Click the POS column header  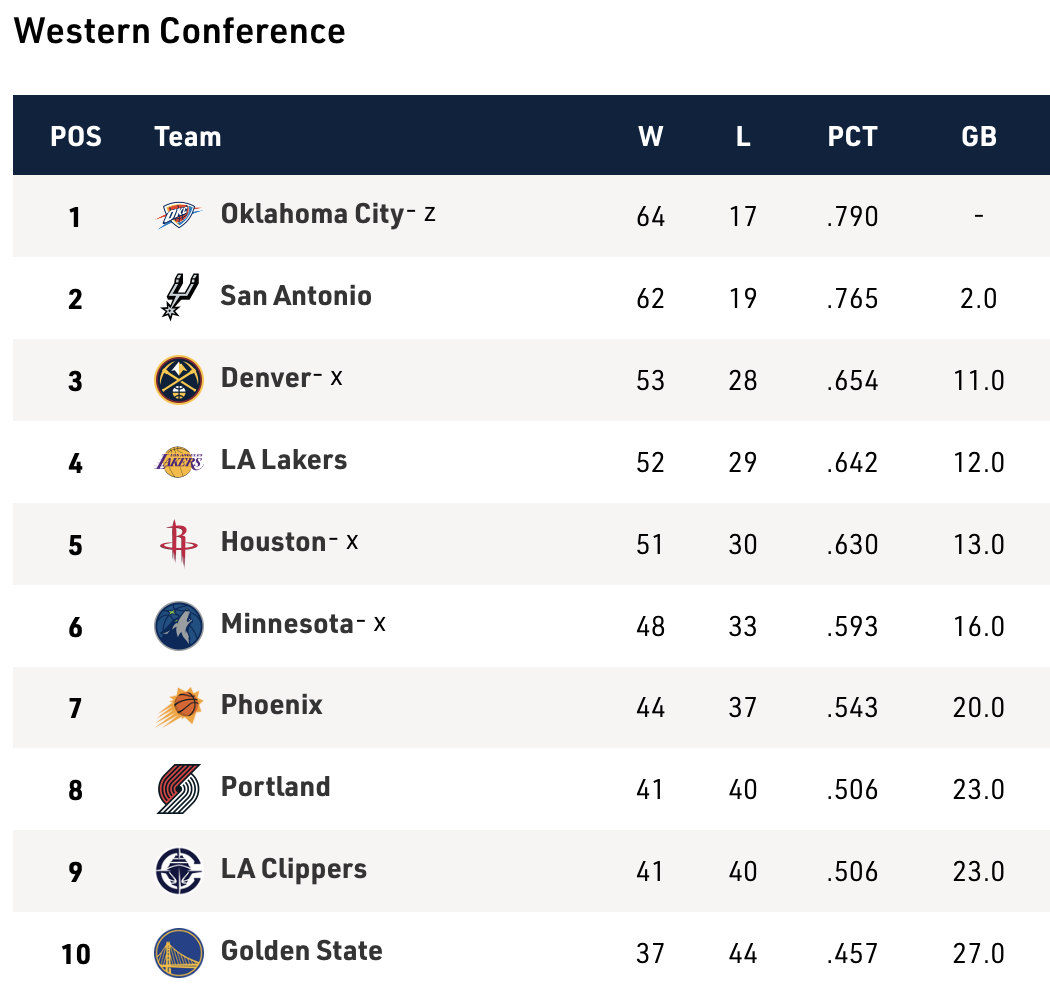[x=76, y=136]
